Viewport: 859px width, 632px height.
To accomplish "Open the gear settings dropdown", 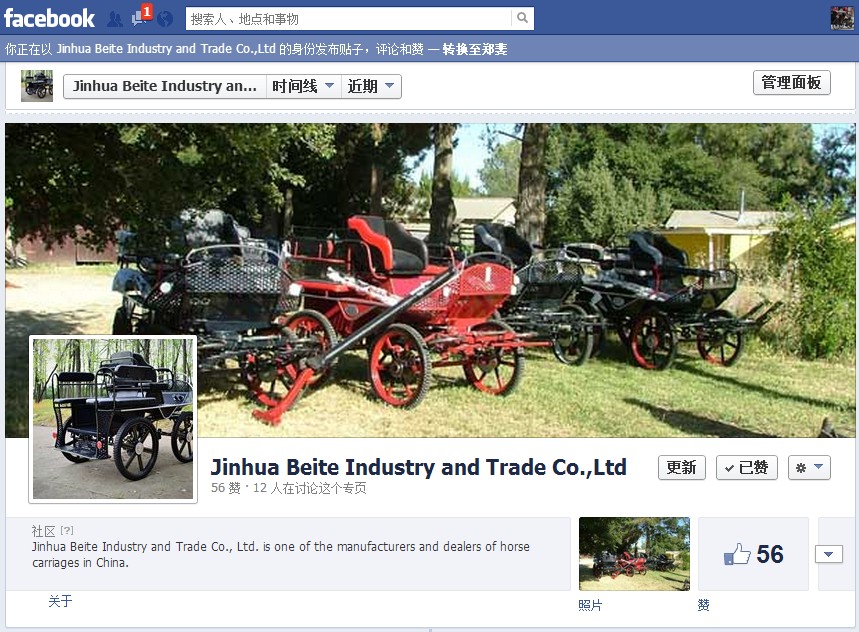I will [809, 468].
